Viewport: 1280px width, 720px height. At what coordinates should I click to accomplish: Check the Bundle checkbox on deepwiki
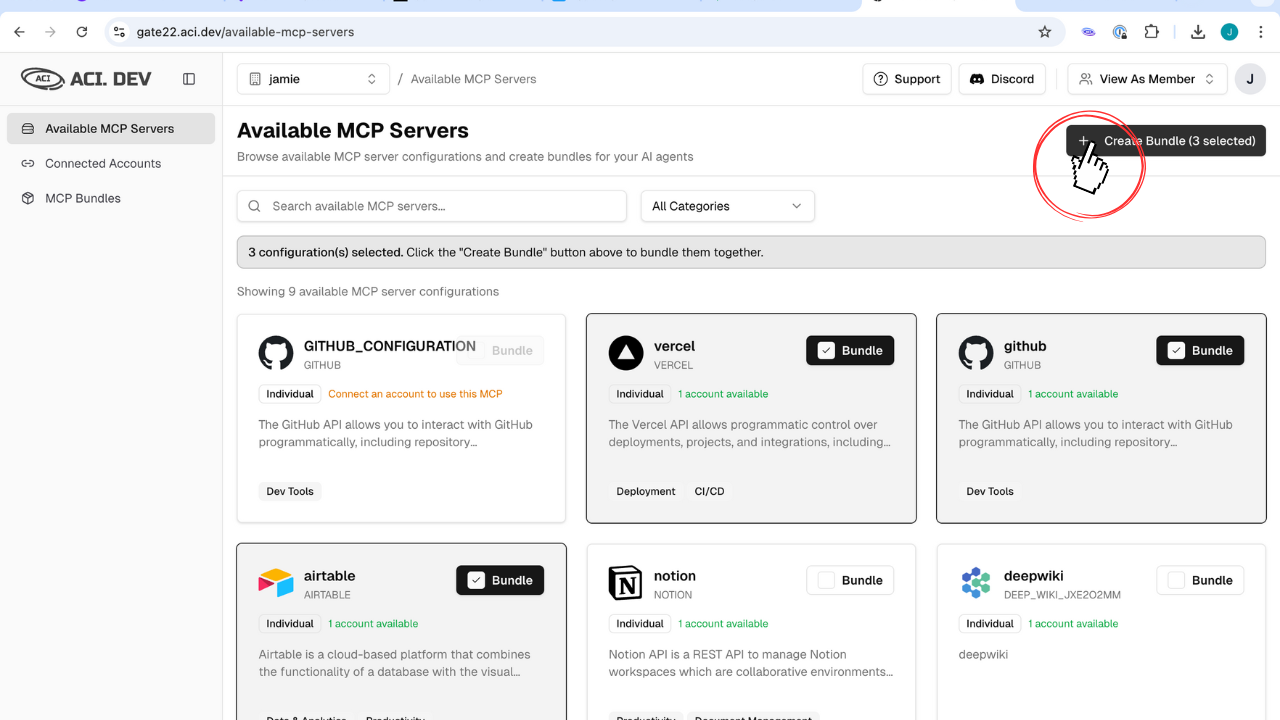(1176, 581)
